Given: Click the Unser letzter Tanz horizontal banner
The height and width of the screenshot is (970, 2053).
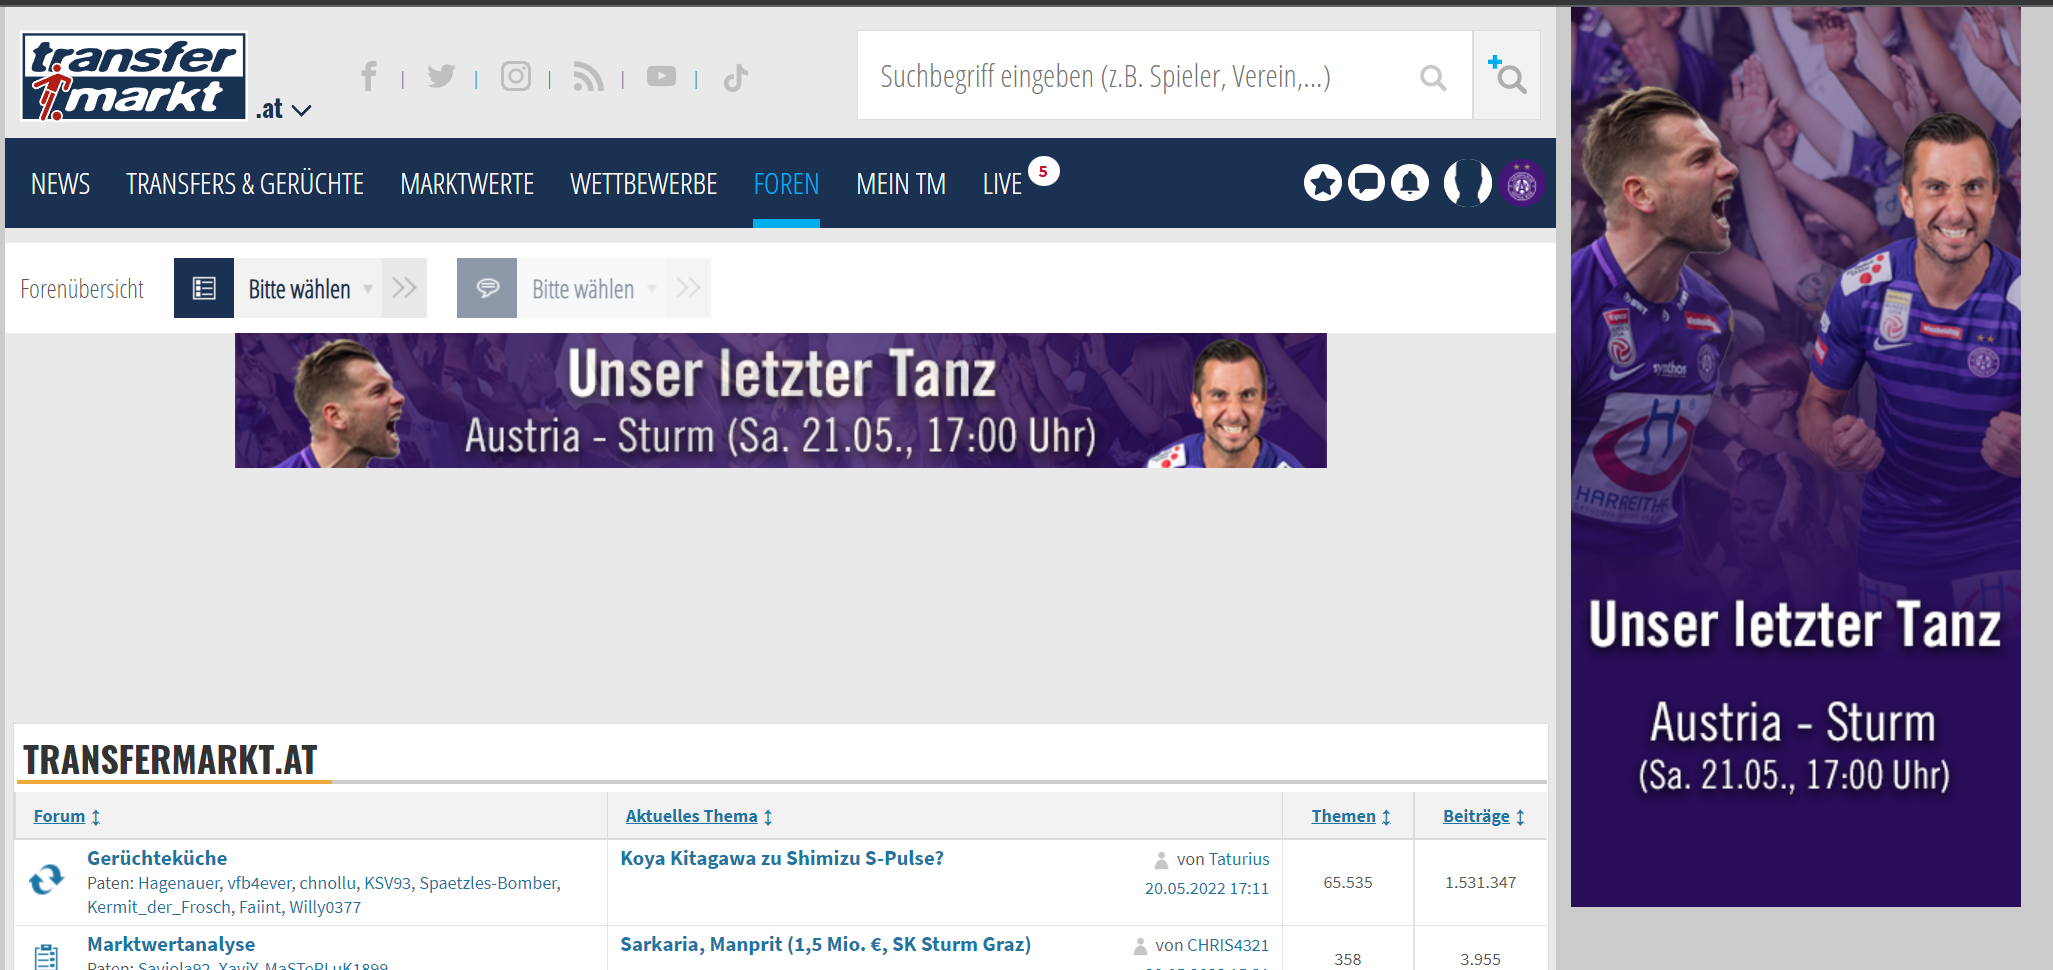Looking at the screenshot, I should tap(781, 400).
